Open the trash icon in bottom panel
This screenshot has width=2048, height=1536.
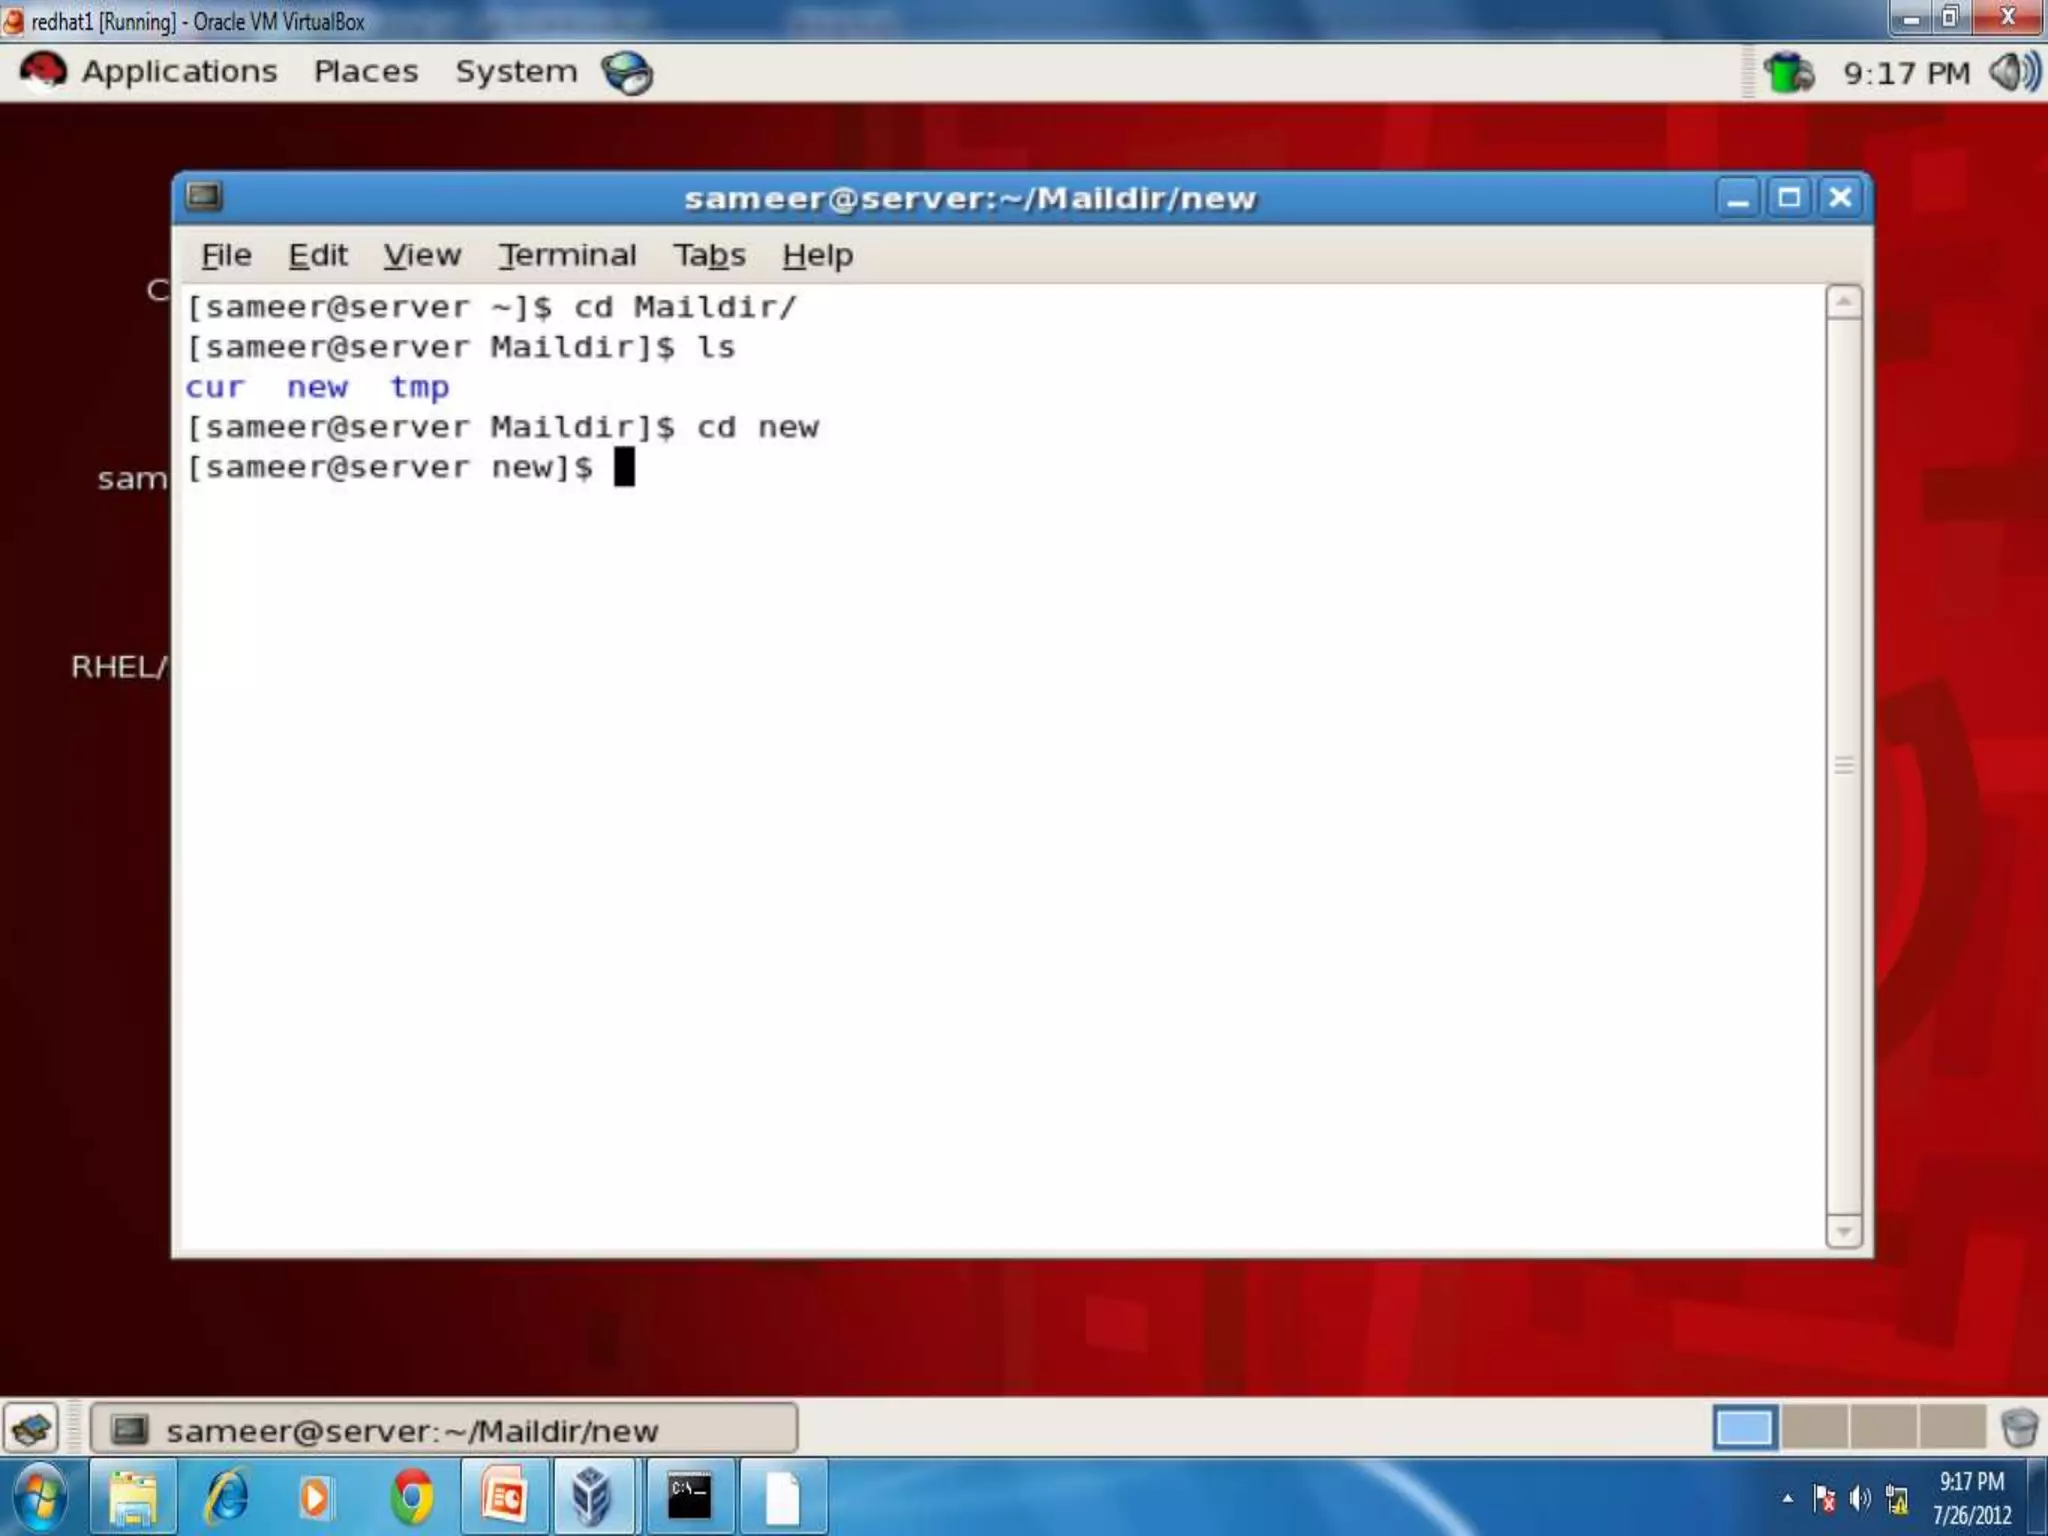pos(2019,1428)
